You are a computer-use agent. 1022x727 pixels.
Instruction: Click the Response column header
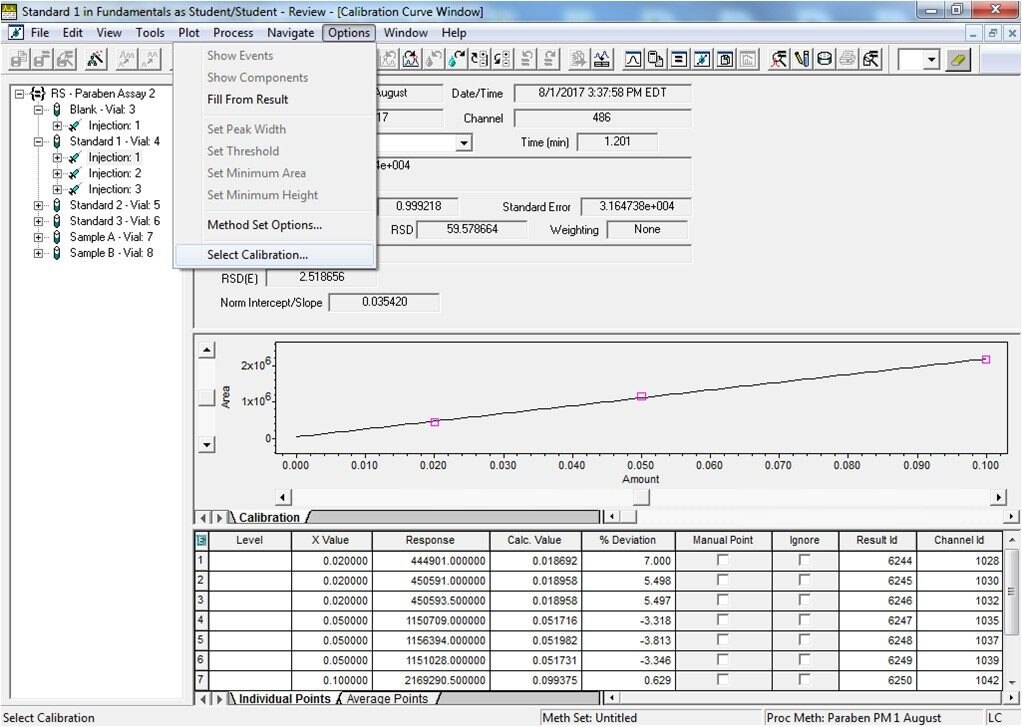pos(430,540)
